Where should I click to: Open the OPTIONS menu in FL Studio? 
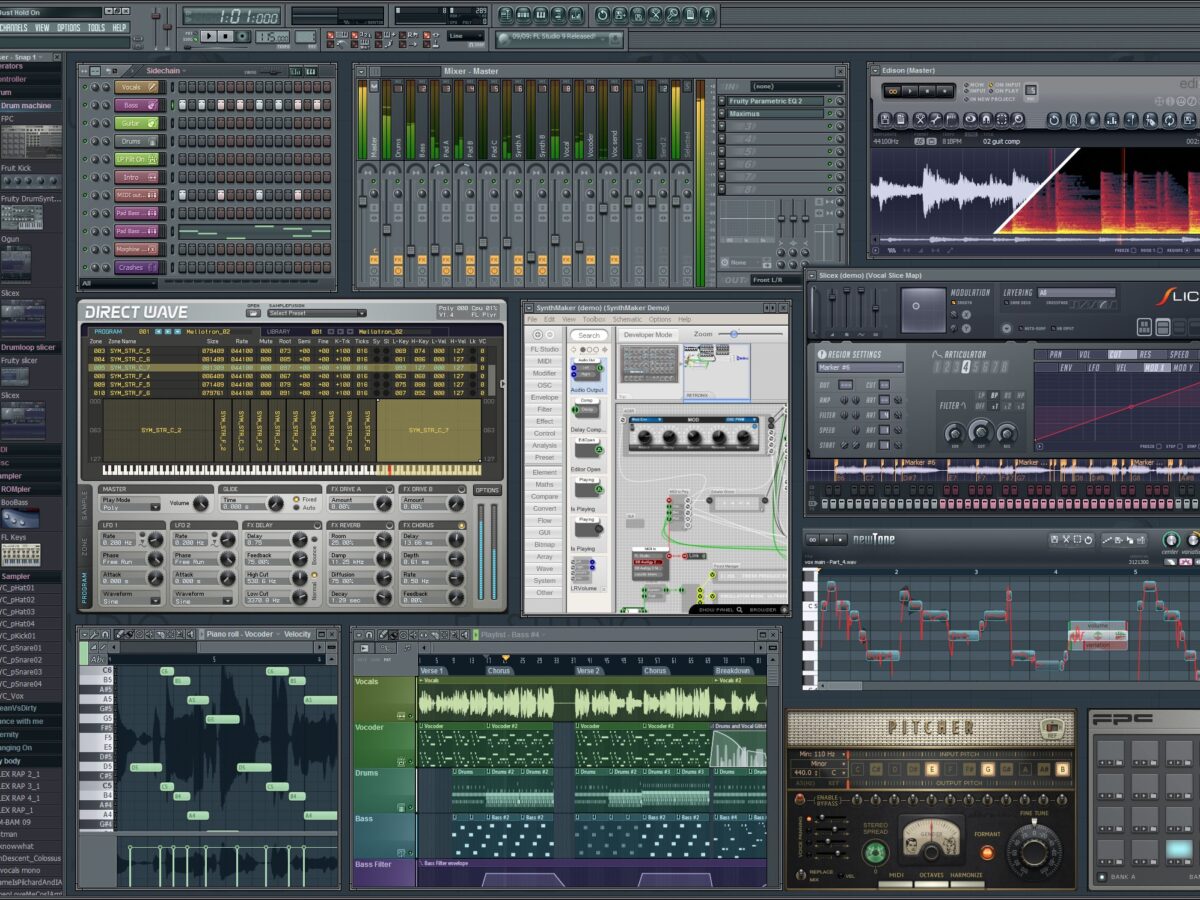(69, 28)
